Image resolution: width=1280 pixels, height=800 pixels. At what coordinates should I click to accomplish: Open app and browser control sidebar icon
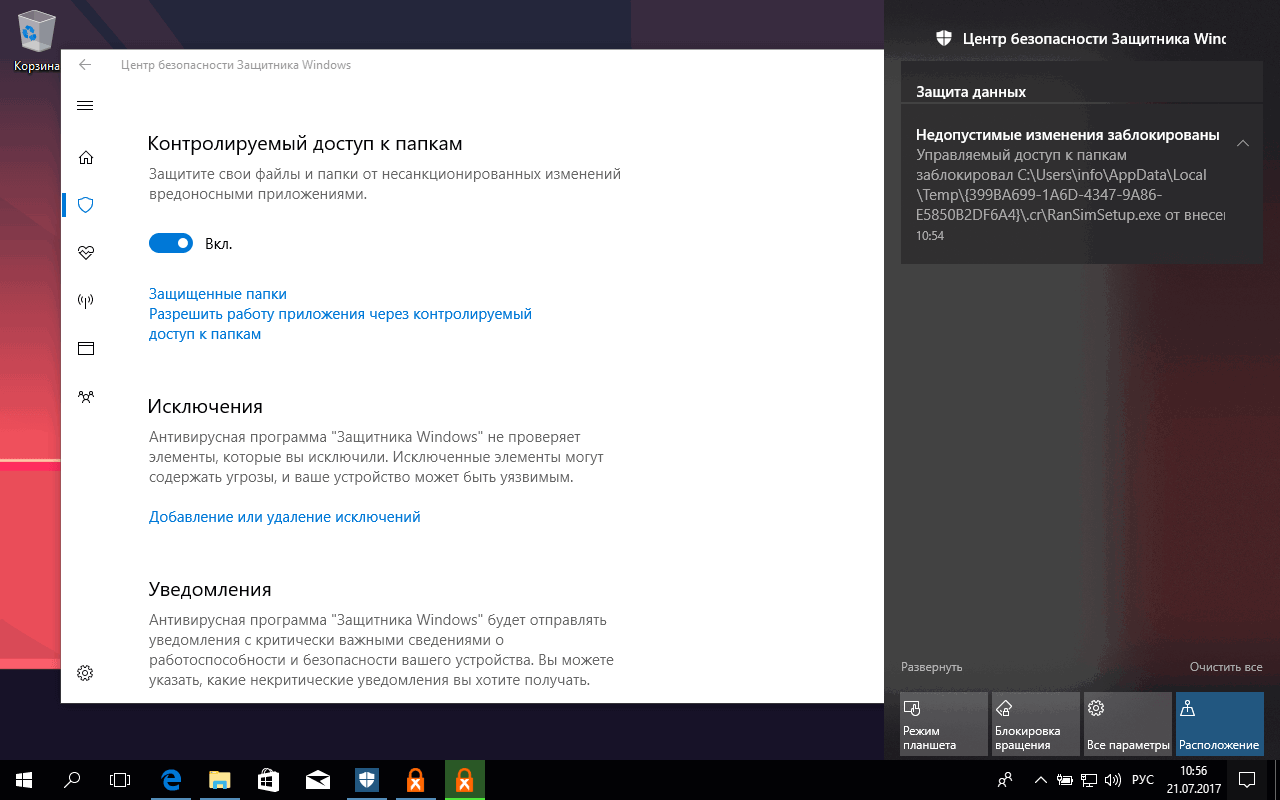pyautogui.click(x=85, y=349)
